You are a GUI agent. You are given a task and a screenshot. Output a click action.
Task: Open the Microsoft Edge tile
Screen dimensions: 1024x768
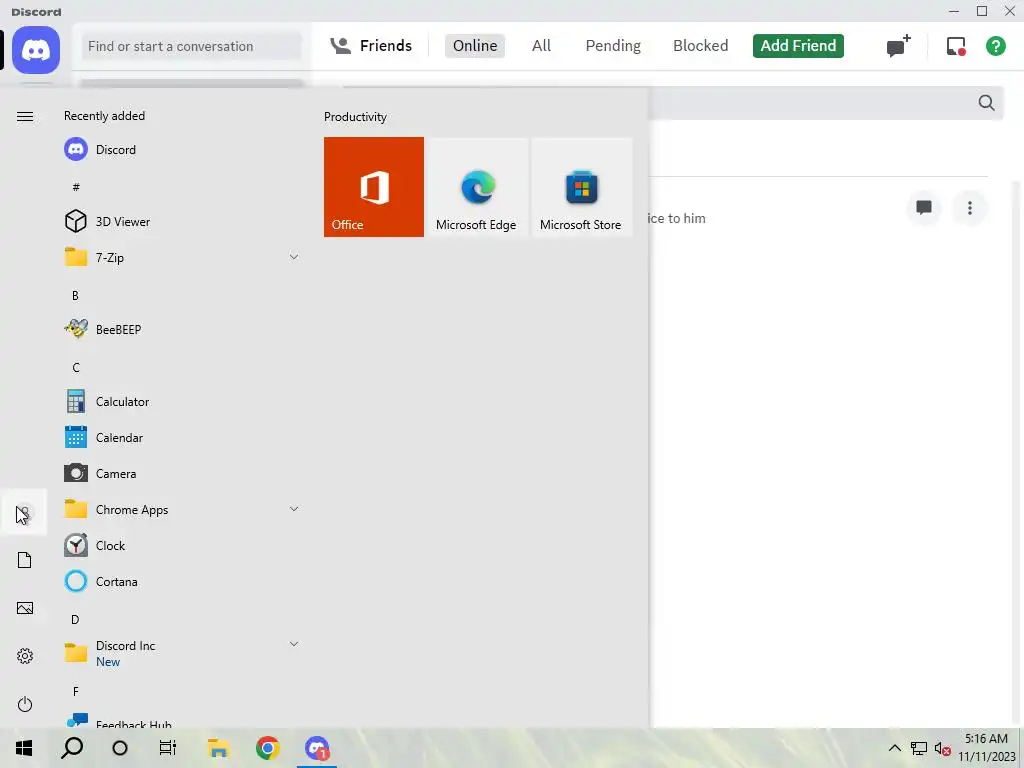pyautogui.click(x=478, y=187)
